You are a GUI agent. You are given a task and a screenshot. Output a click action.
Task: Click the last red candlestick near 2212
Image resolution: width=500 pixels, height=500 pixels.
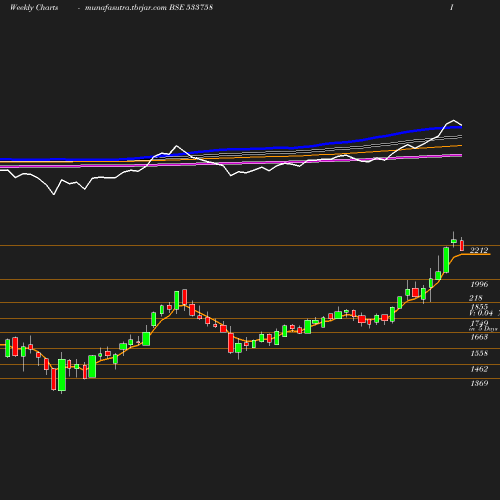tap(462, 245)
